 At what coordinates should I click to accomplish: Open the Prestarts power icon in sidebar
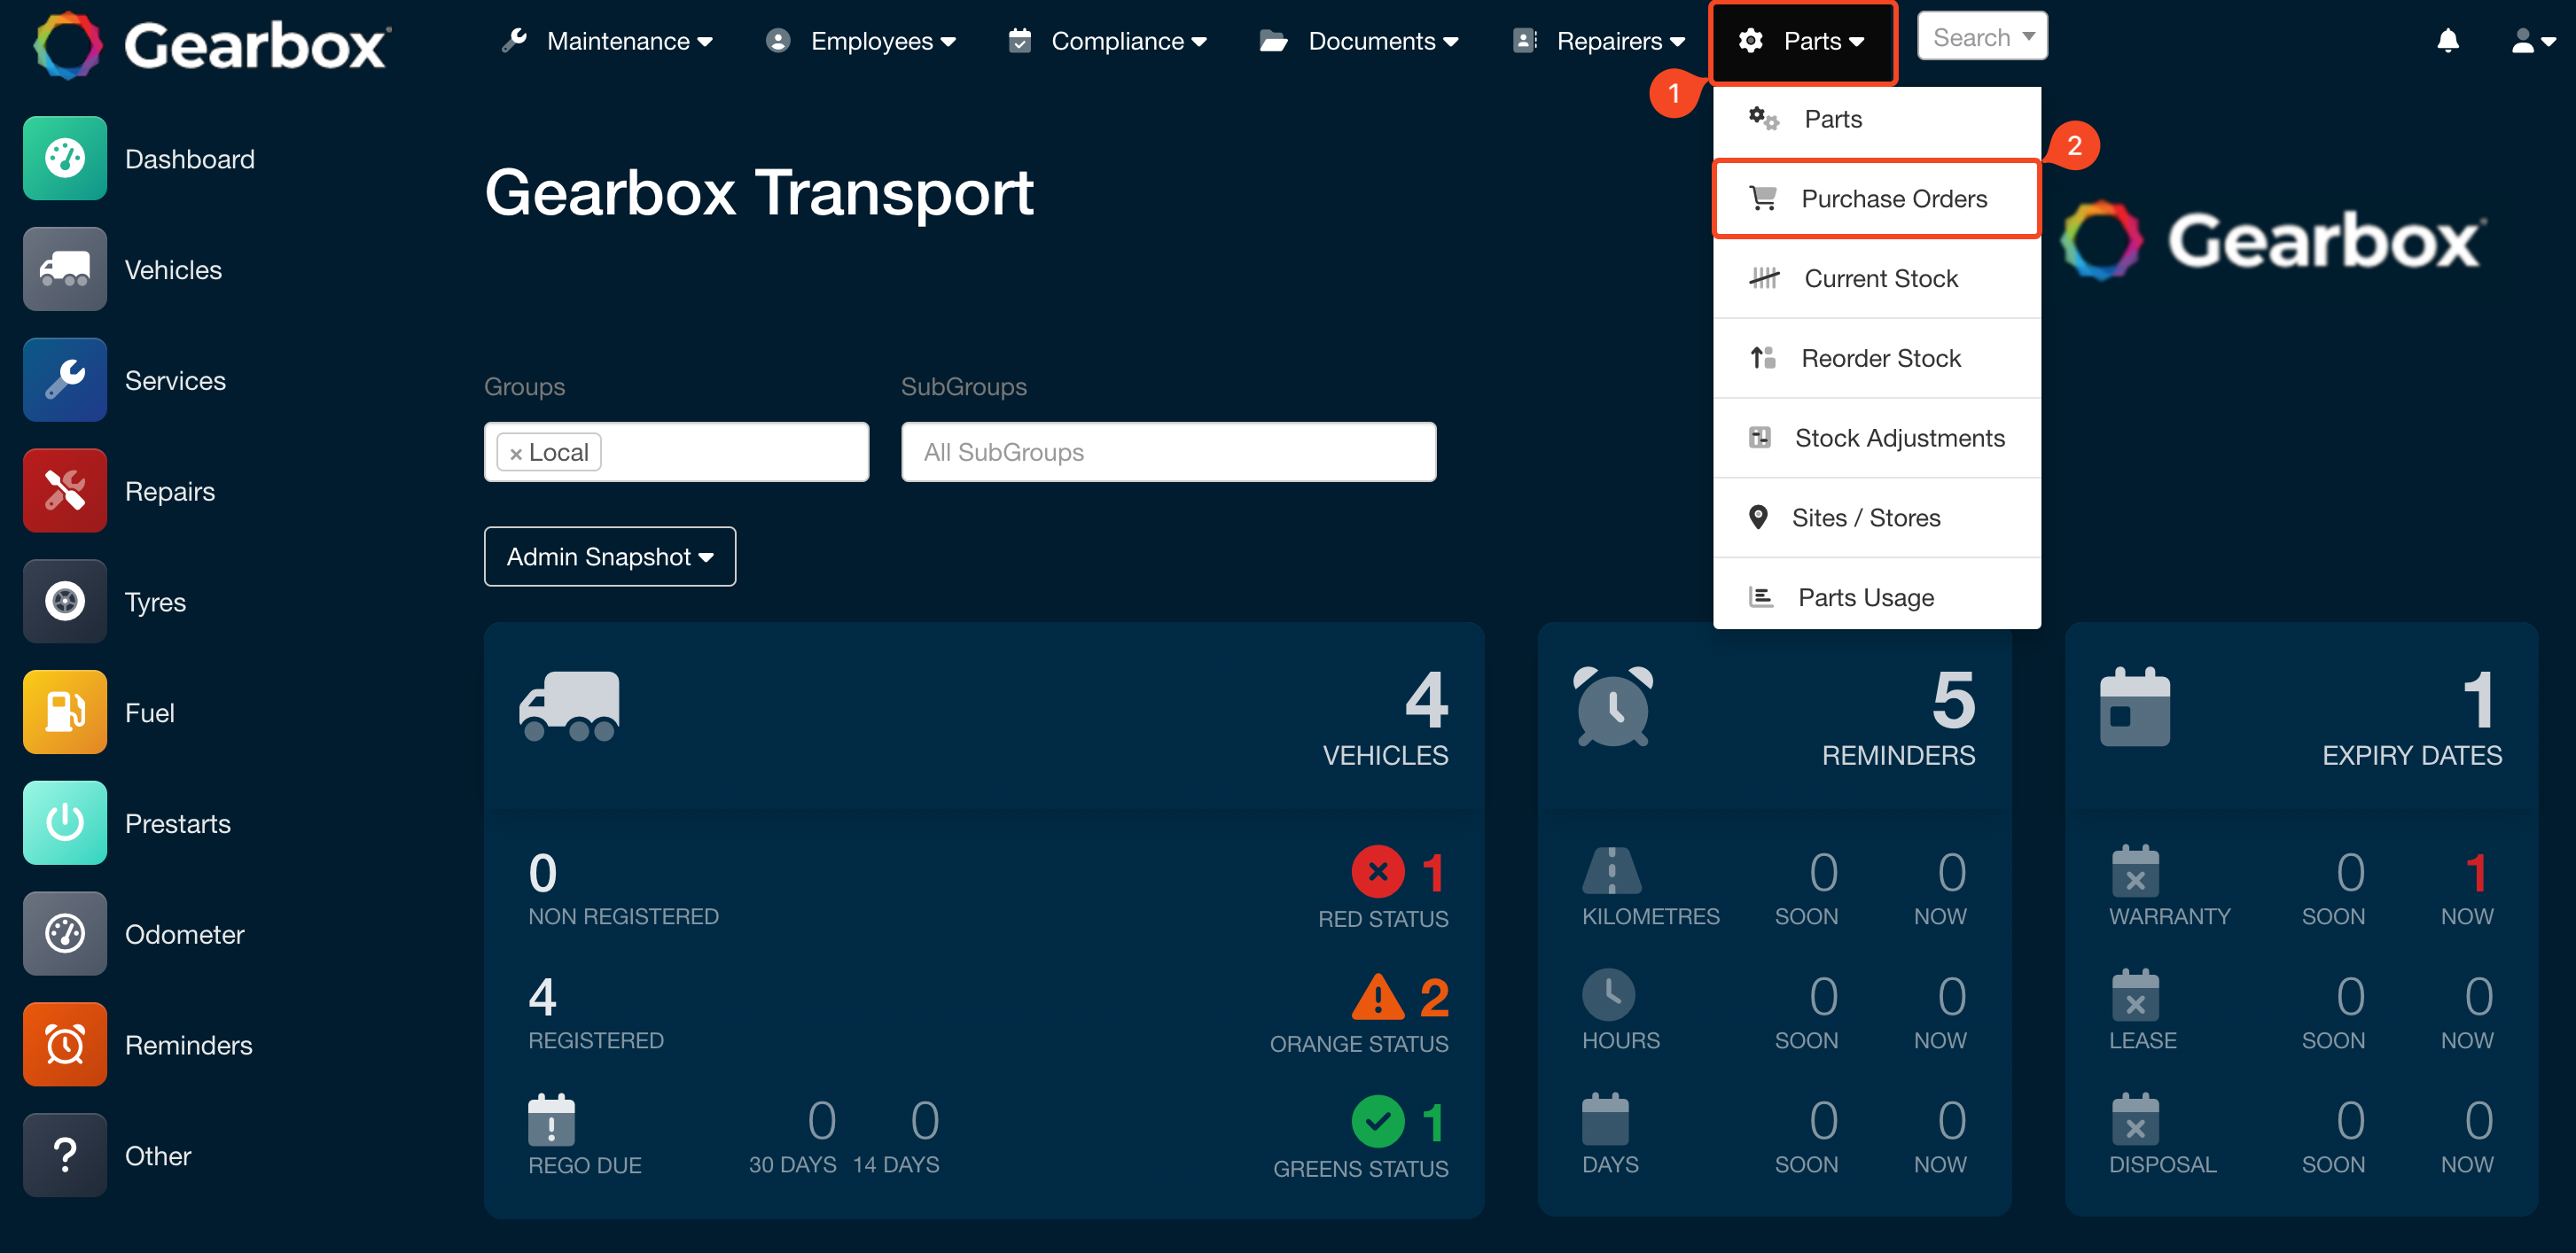[65, 823]
